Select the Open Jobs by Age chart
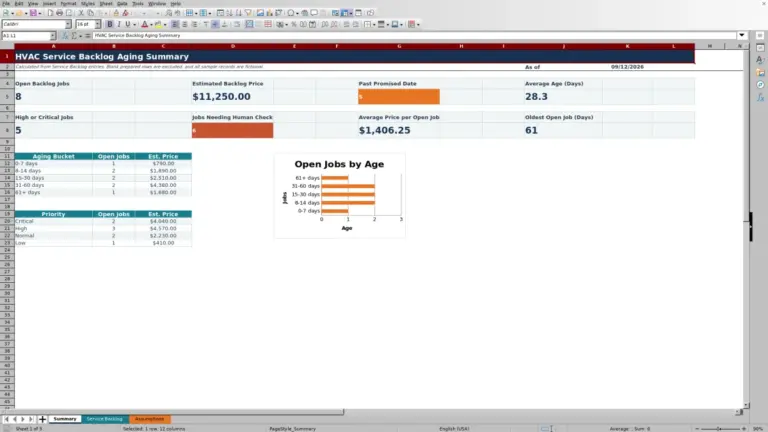 [x=340, y=195]
